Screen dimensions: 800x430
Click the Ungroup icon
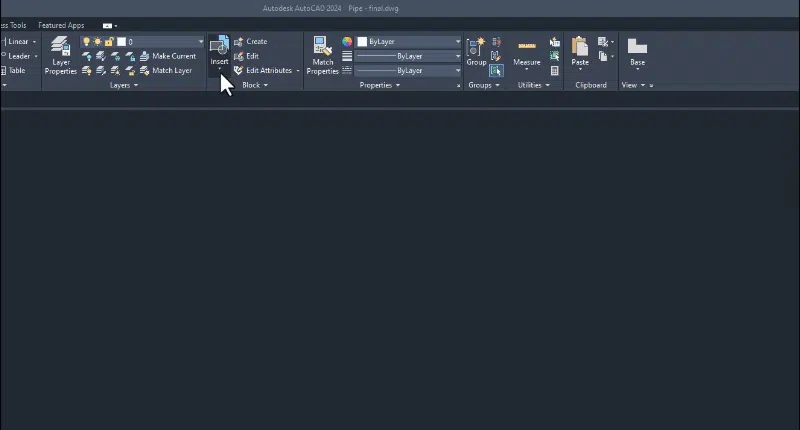tap(496, 42)
